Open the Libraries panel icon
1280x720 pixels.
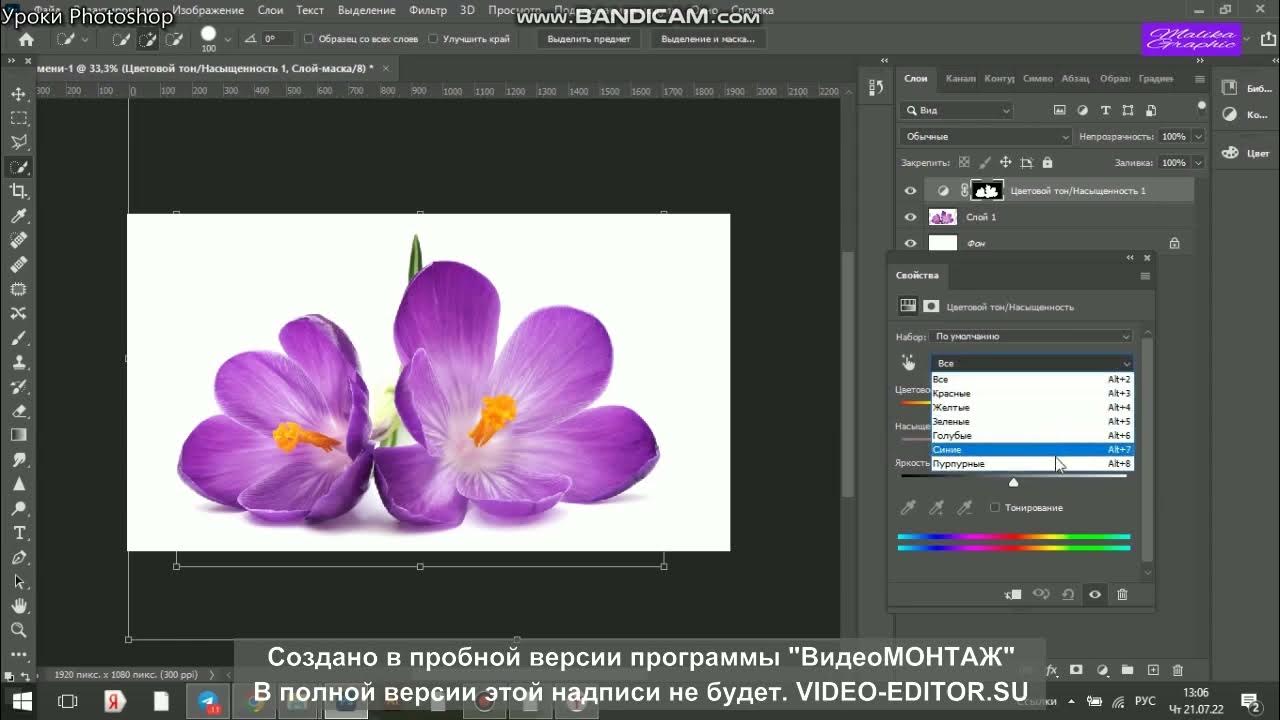[1230, 88]
